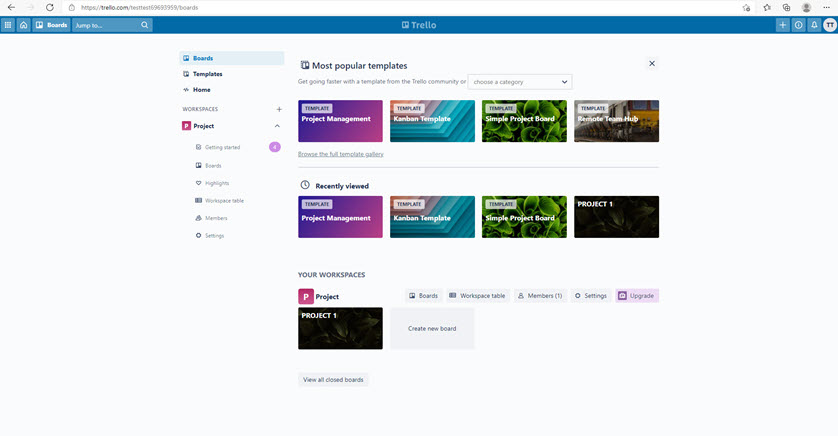The height and width of the screenshot is (436, 838).
Task: Reload the page with refresh icon
Action: 50,7
